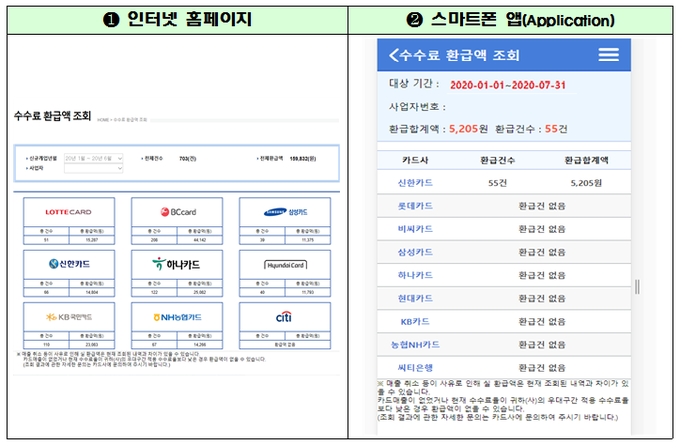
Task: Click the Samsung 삼성카드 logo tile
Action: pyautogui.click(x=285, y=212)
